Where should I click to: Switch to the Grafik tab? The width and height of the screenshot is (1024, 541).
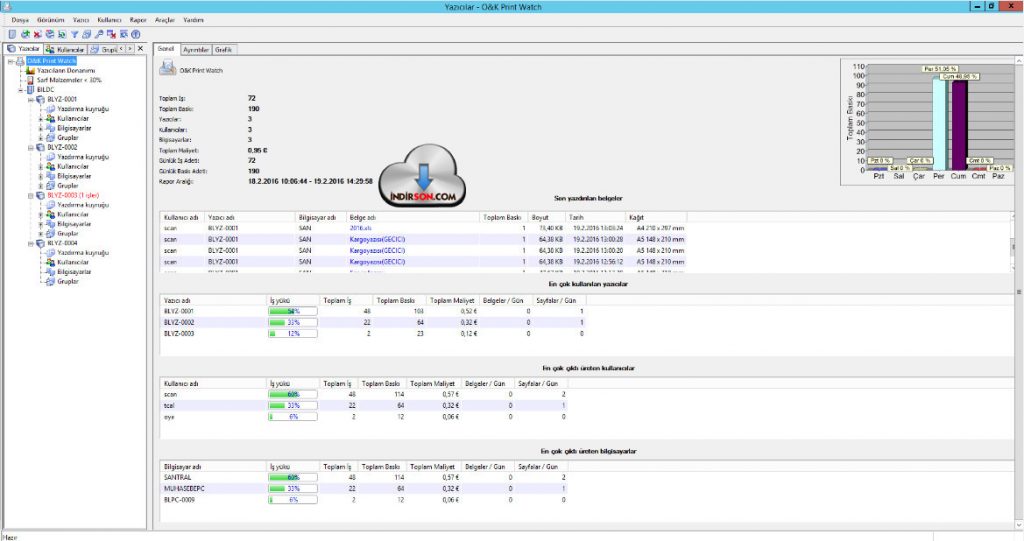click(223, 50)
